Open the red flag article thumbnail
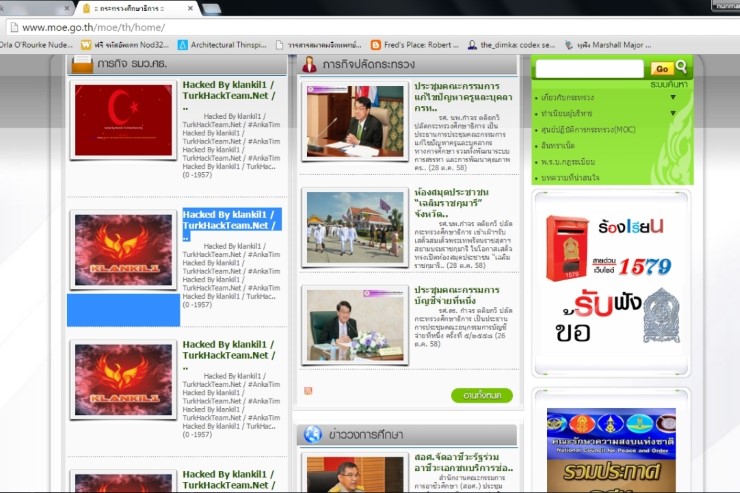This screenshot has width=740, height=493. pos(123,120)
